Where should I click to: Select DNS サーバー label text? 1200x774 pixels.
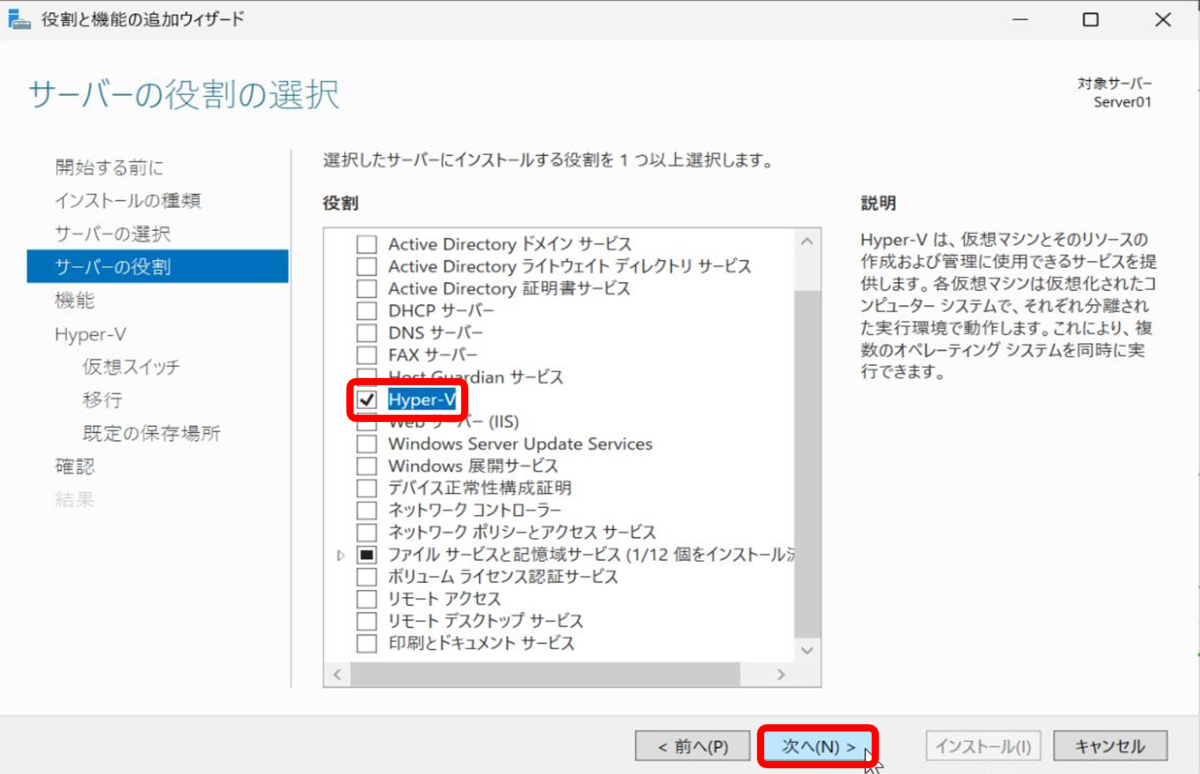tap(435, 332)
